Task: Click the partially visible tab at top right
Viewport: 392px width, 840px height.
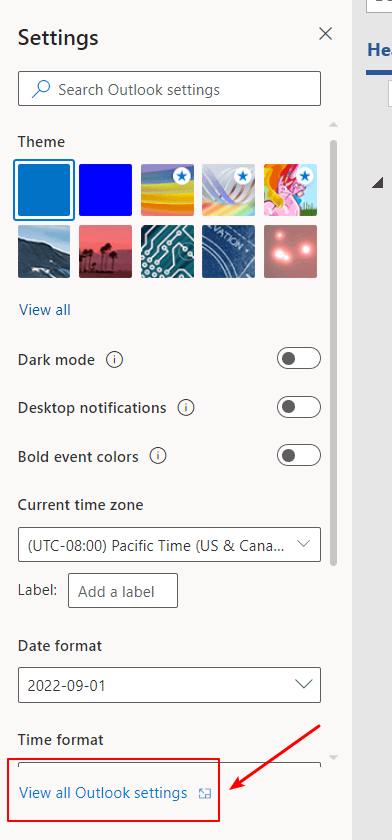Action: click(x=379, y=50)
